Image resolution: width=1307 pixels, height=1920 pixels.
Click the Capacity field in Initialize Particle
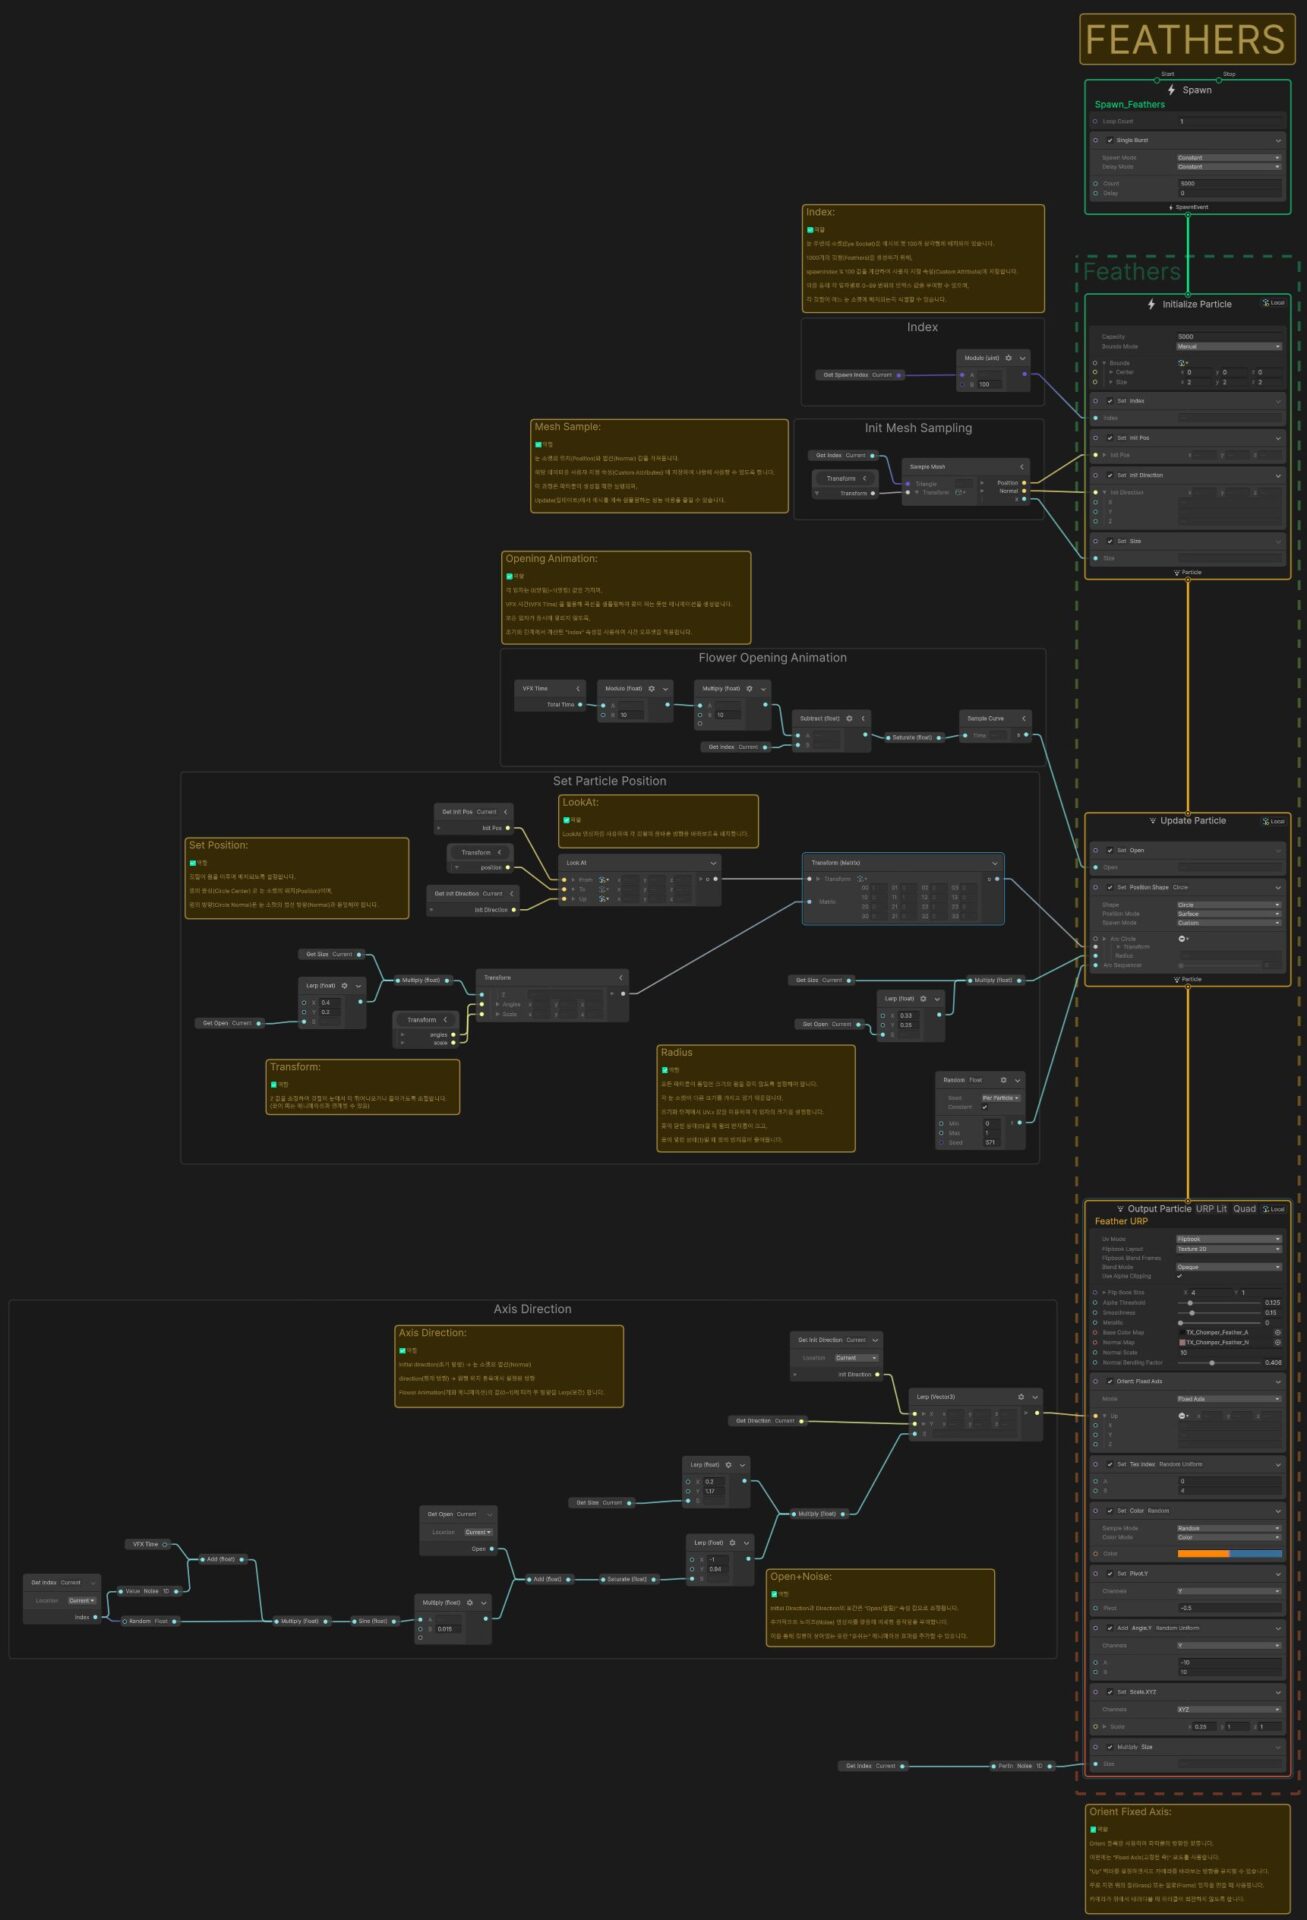tap(1229, 337)
